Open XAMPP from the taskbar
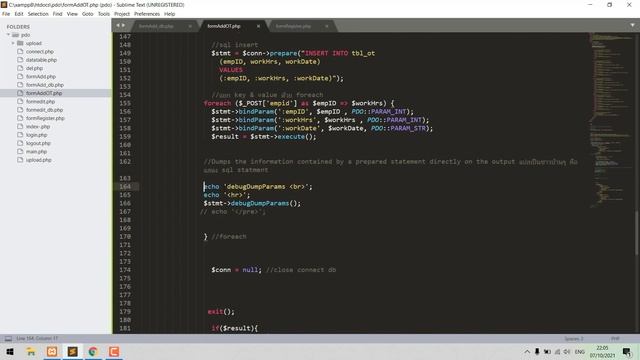The width and height of the screenshot is (640, 360). [x=52, y=351]
